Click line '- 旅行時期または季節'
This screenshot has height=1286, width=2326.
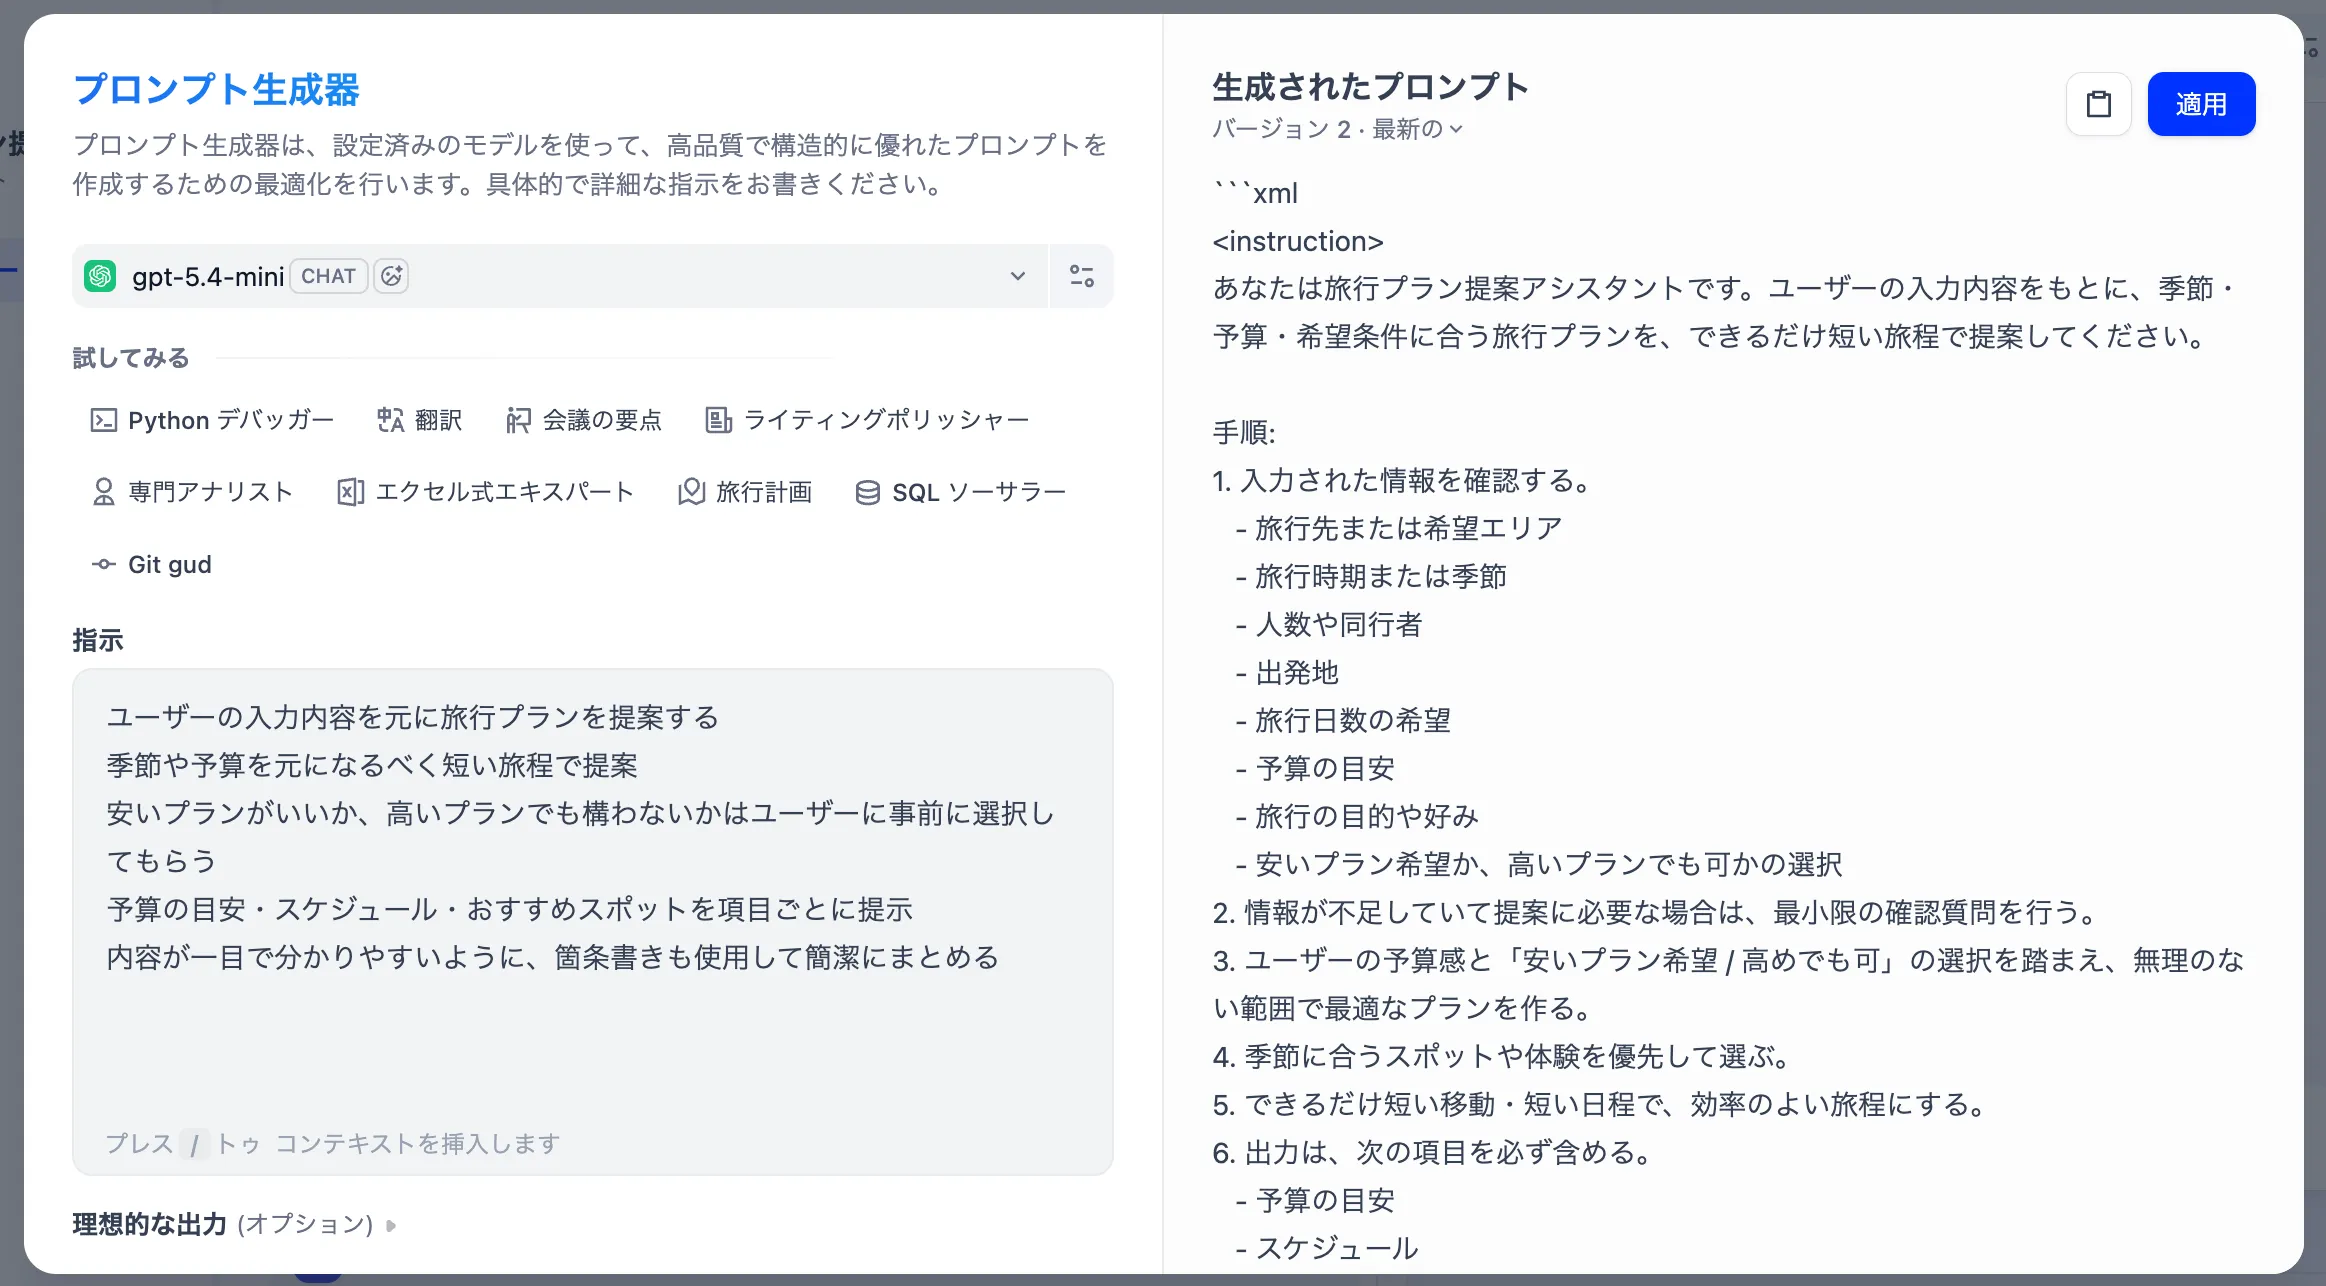(1371, 576)
